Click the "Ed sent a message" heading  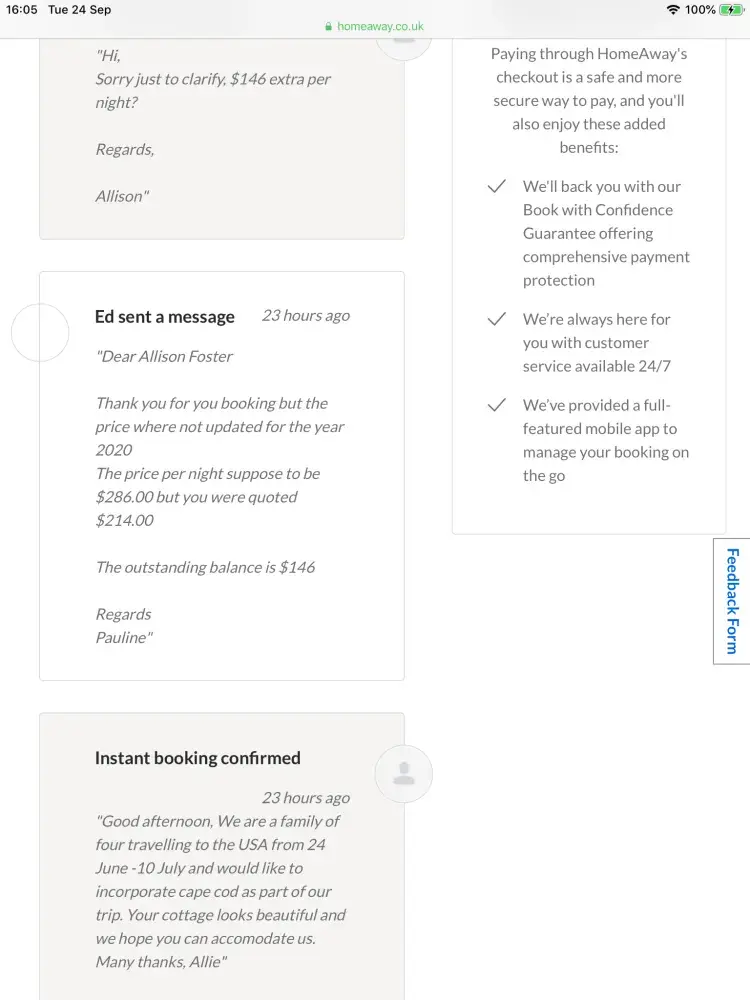[165, 317]
